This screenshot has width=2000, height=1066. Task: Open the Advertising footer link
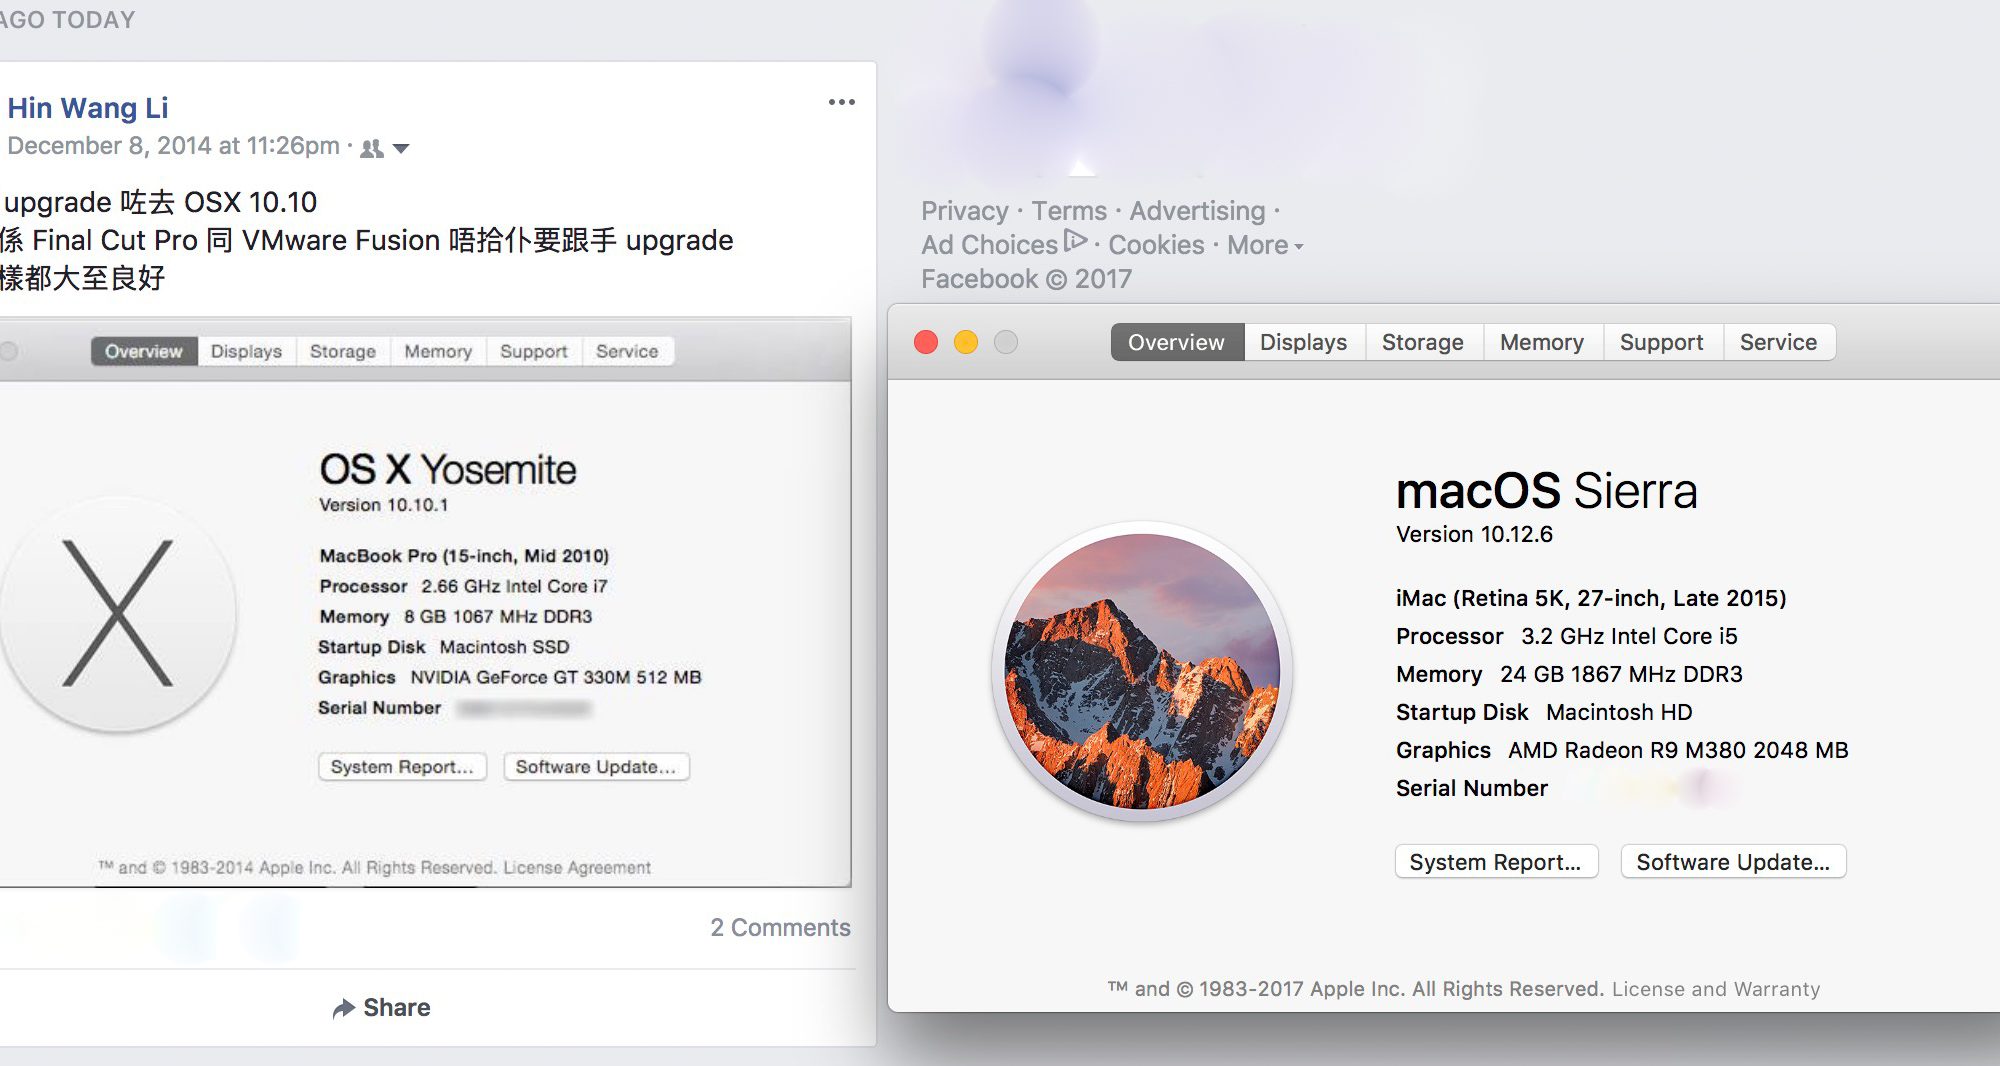[1197, 211]
